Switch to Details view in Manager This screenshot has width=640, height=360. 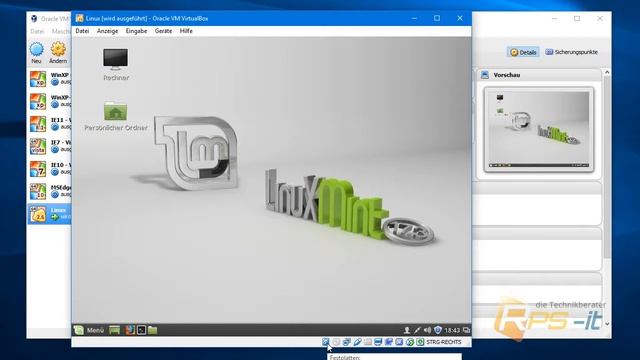coord(523,52)
